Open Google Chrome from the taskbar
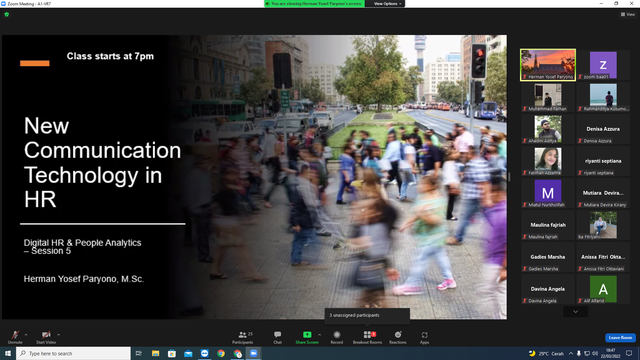The width and height of the screenshot is (640, 360). tap(221, 353)
